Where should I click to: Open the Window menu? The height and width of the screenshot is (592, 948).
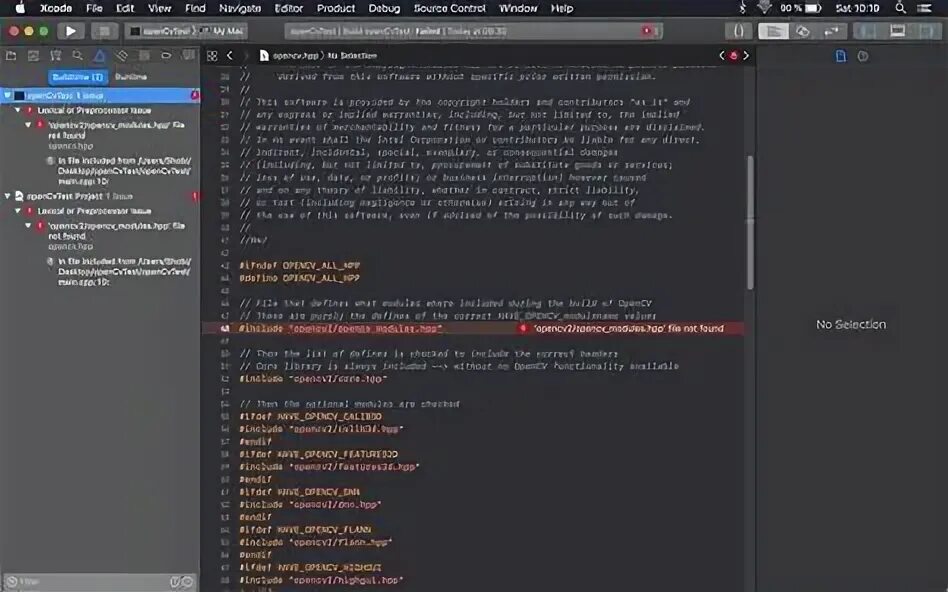518,8
